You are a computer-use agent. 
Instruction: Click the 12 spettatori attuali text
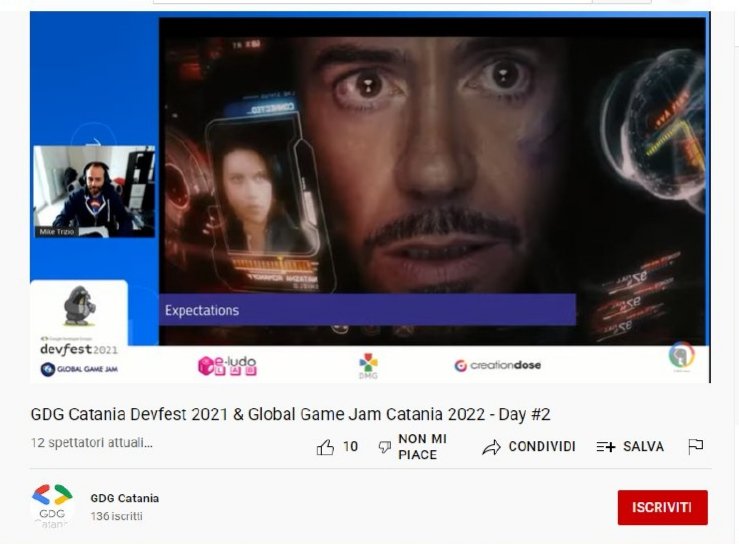pos(91,443)
